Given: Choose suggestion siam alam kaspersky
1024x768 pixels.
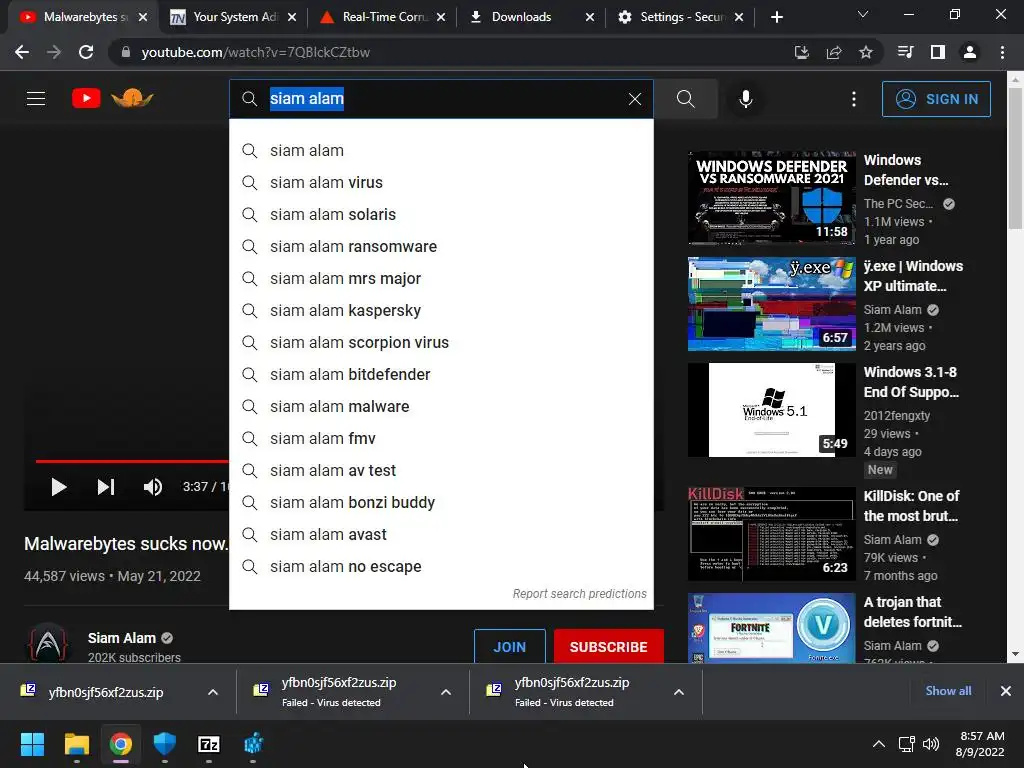Looking at the screenshot, I should 441,310.
